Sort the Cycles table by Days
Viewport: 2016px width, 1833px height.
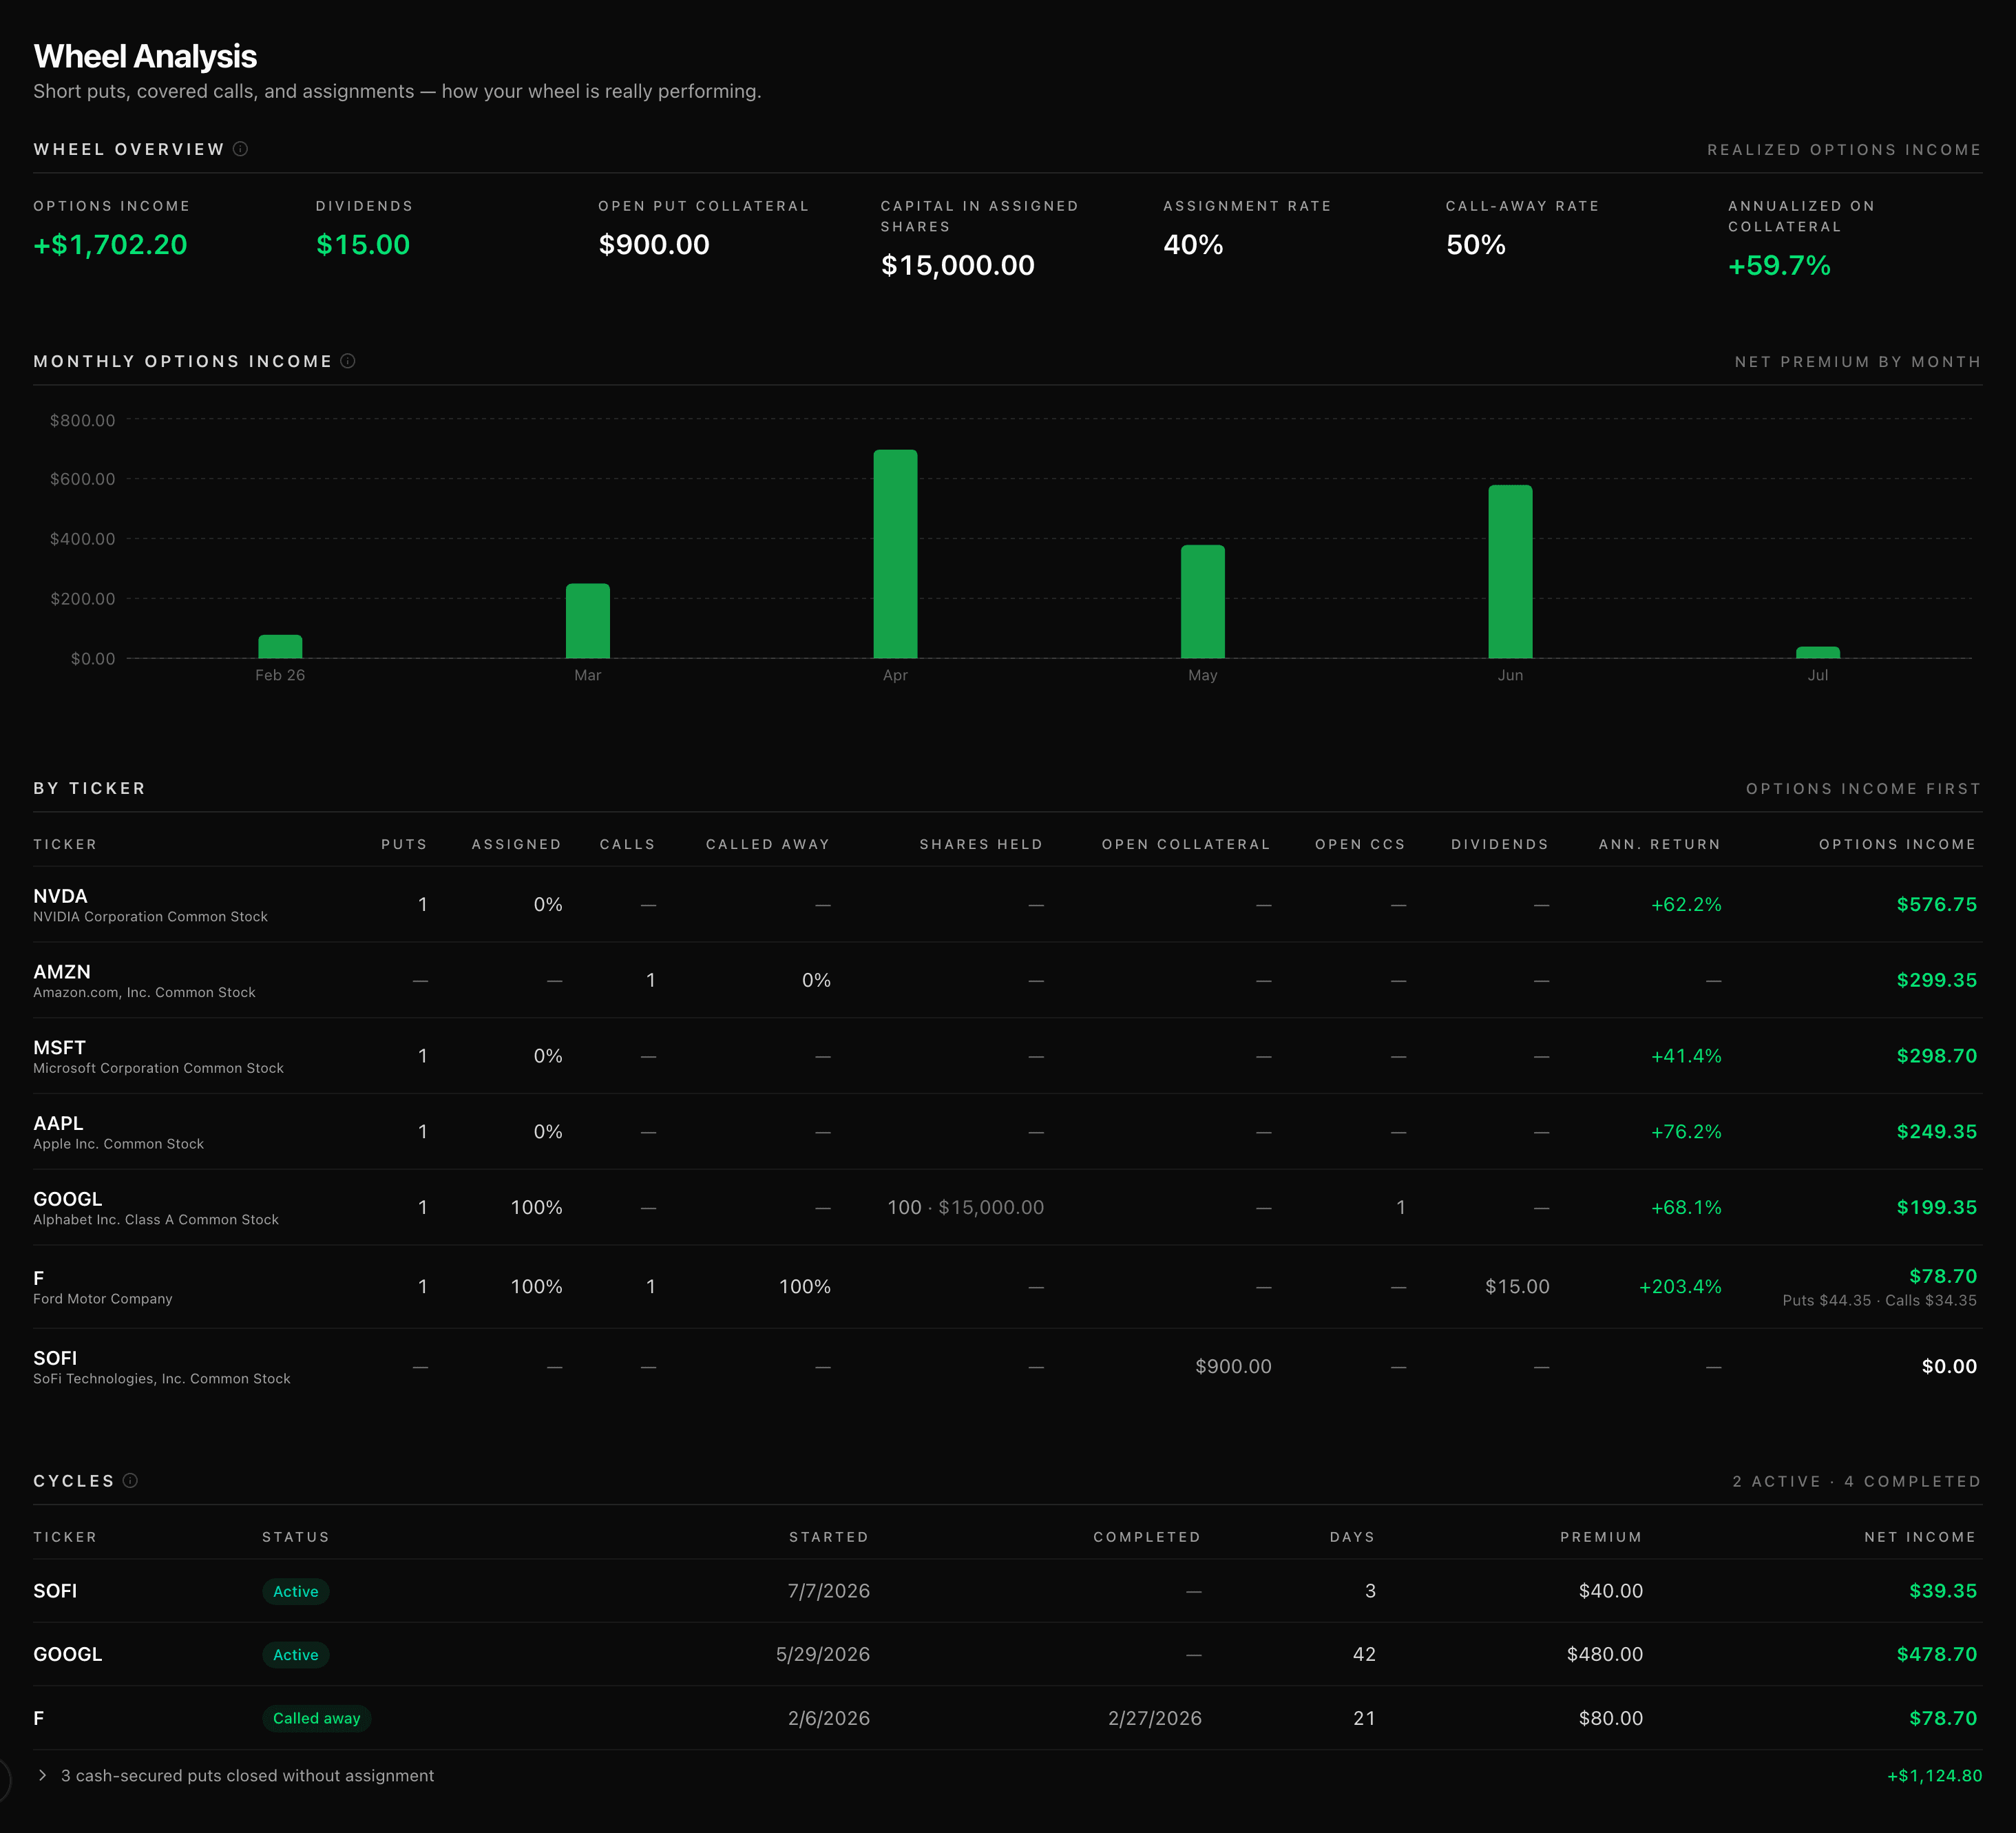(x=1352, y=1537)
